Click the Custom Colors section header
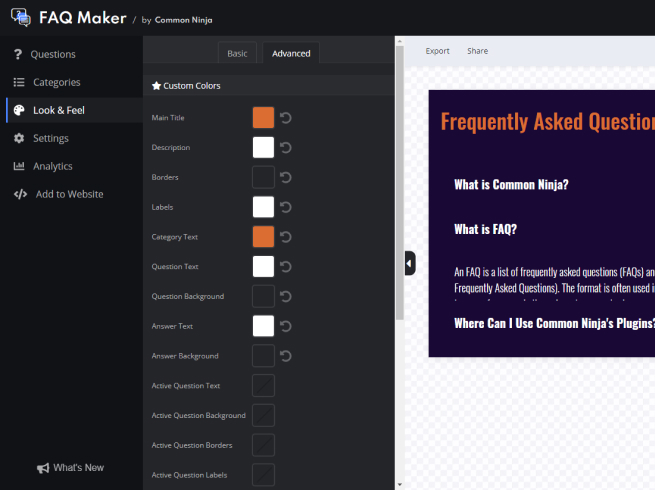This screenshot has height=490, width=655. point(269,86)
